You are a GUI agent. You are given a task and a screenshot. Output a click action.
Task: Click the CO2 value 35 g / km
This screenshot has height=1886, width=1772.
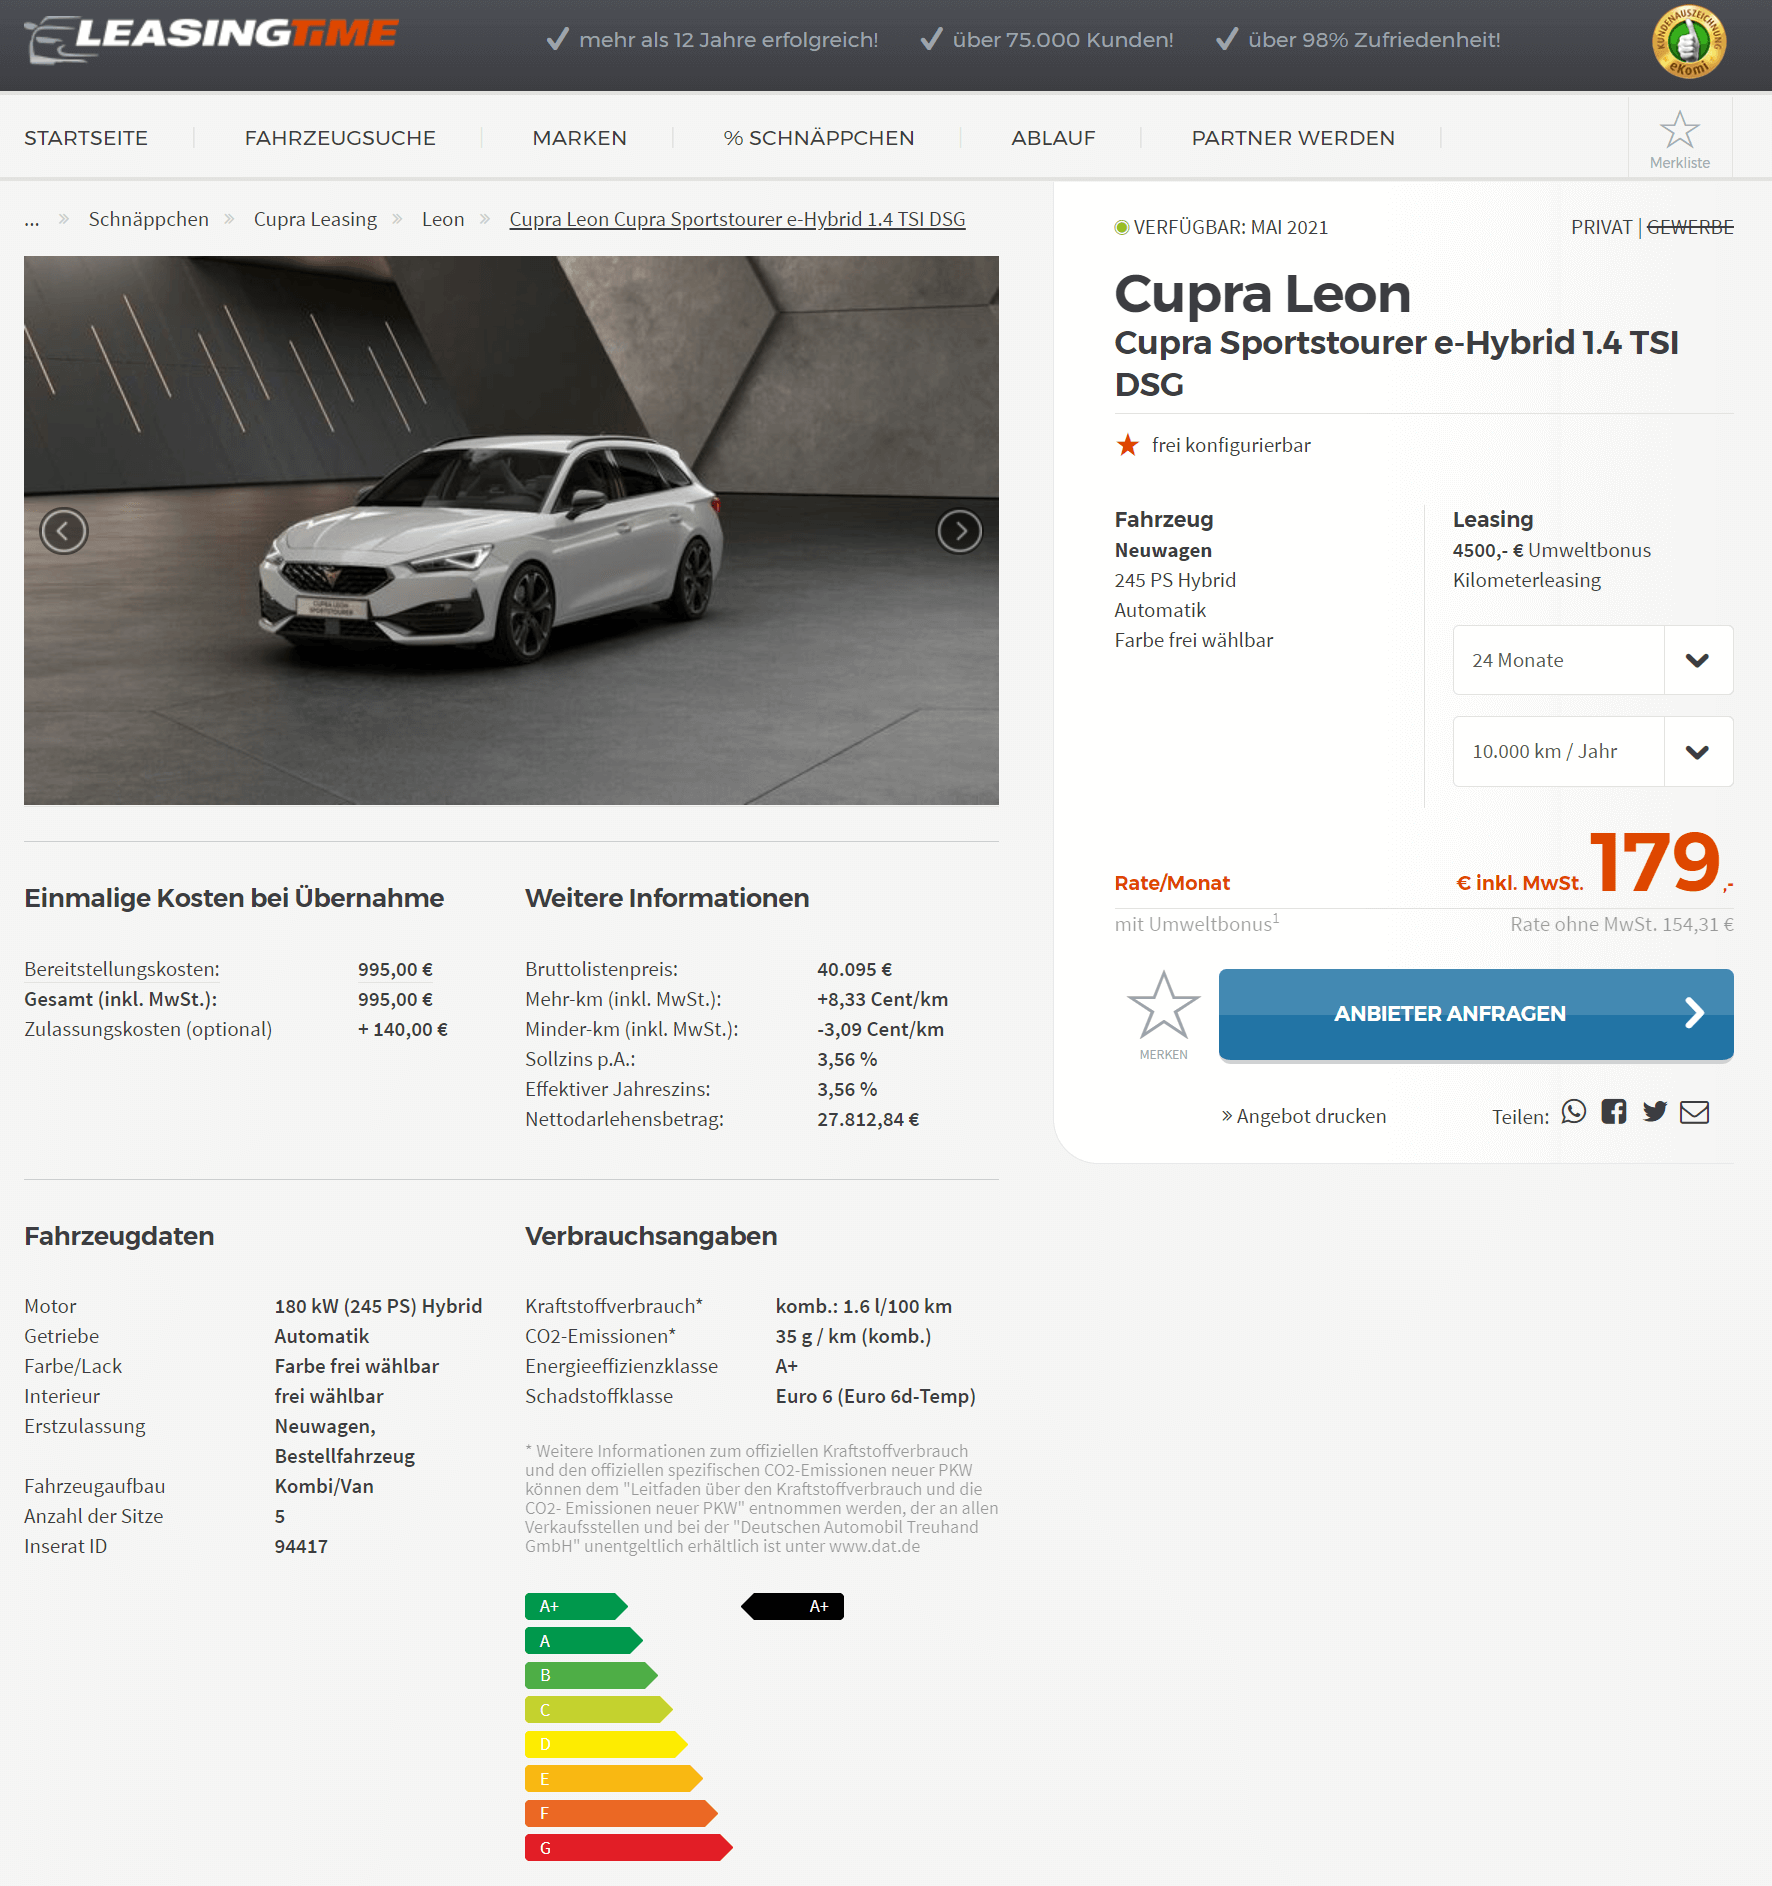(853, 1336)
